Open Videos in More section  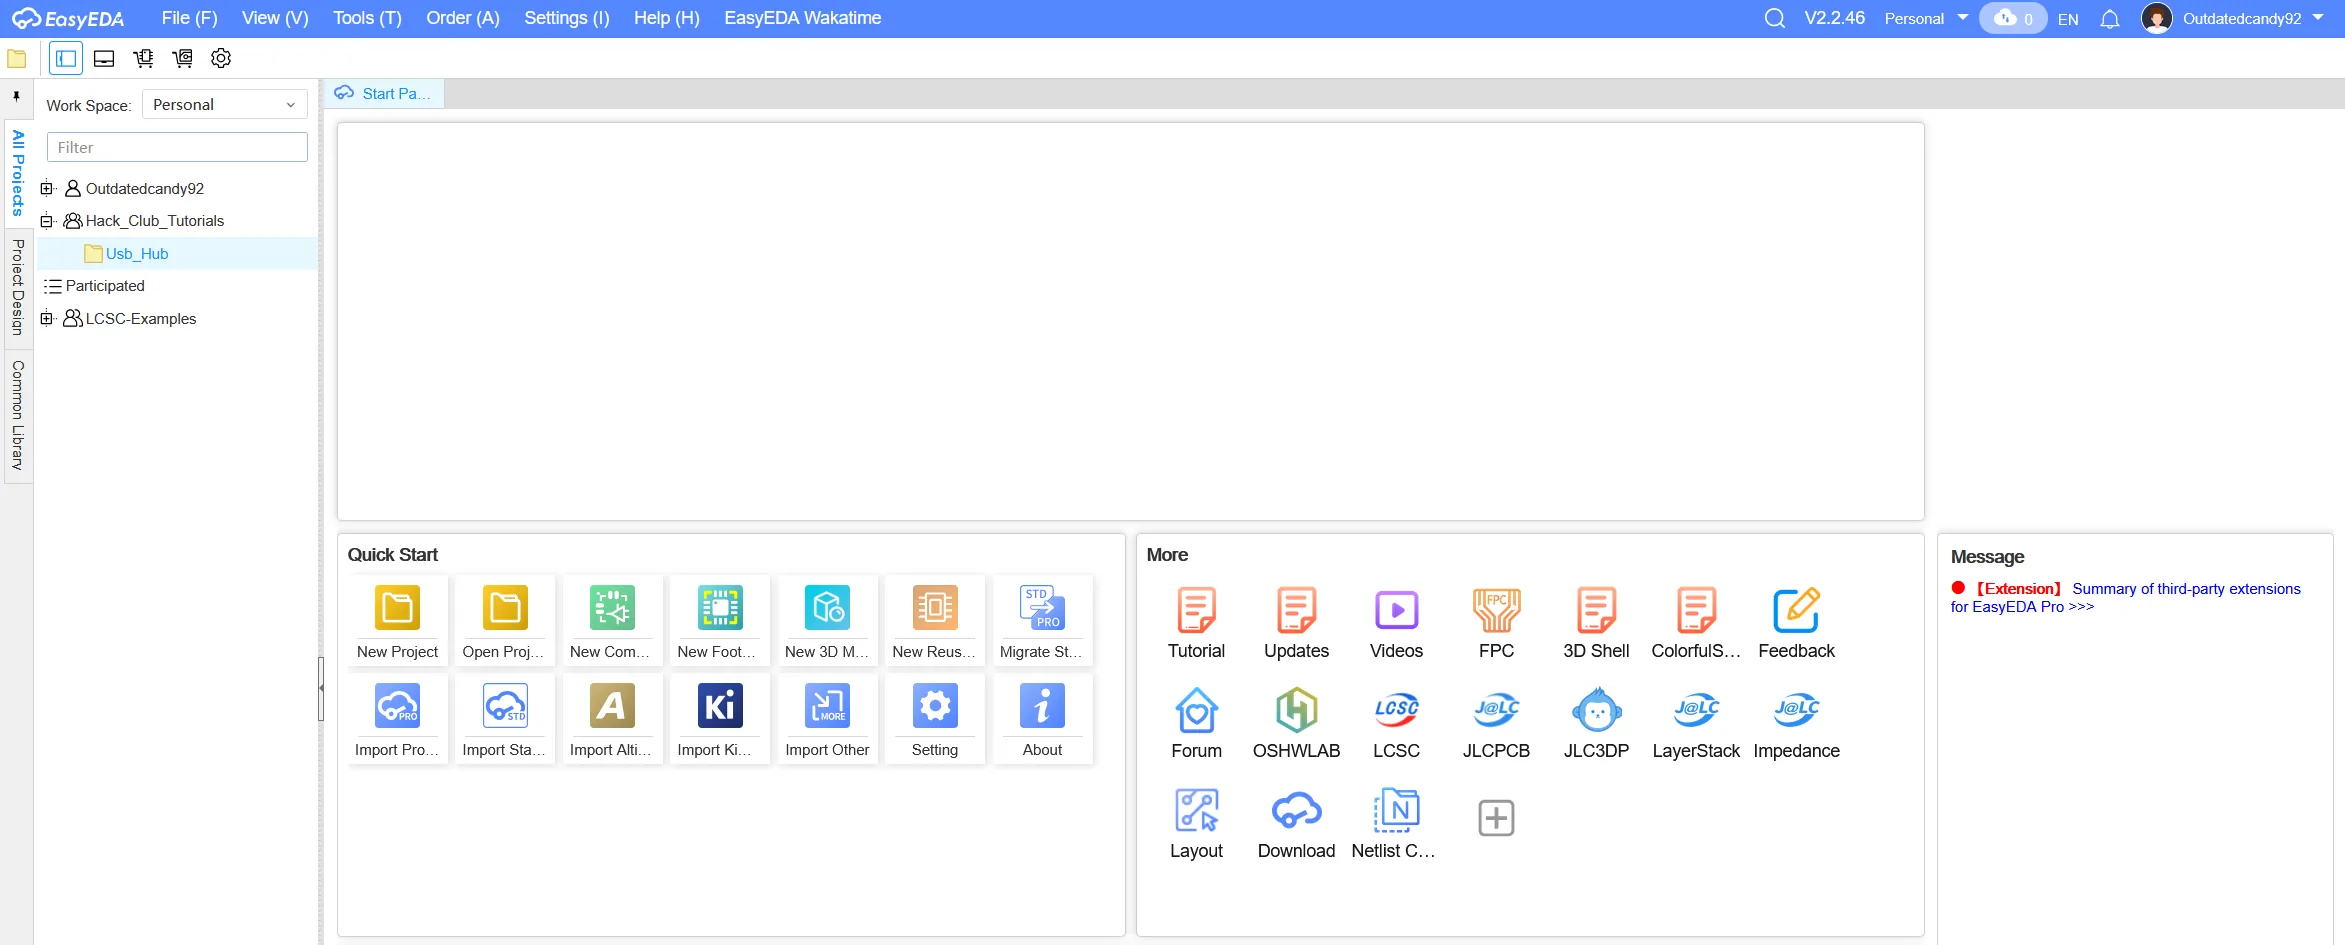(x=1396, y=623)
